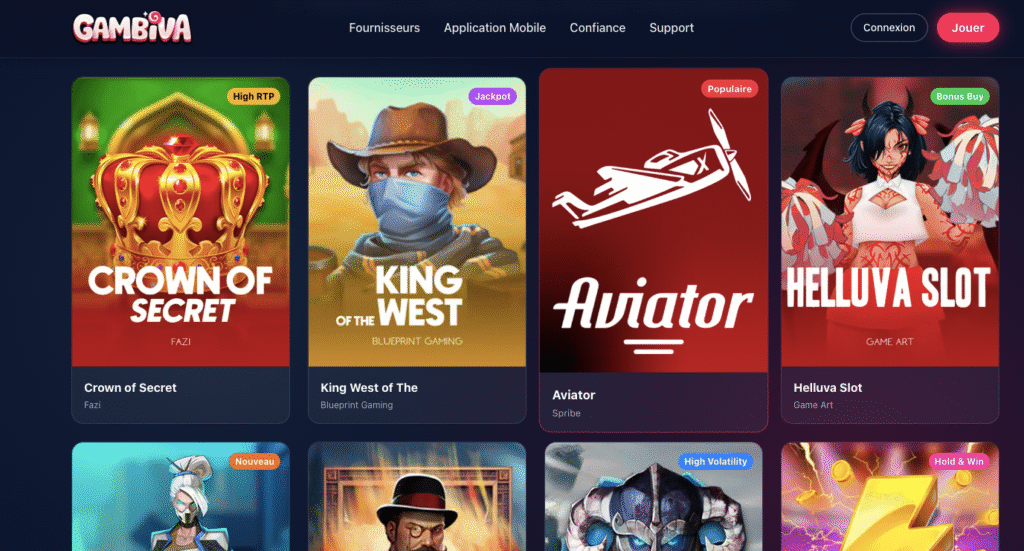Click the green Bonus Buy badge
This screenshot has width=1024, height=551.
coord(959,96)
